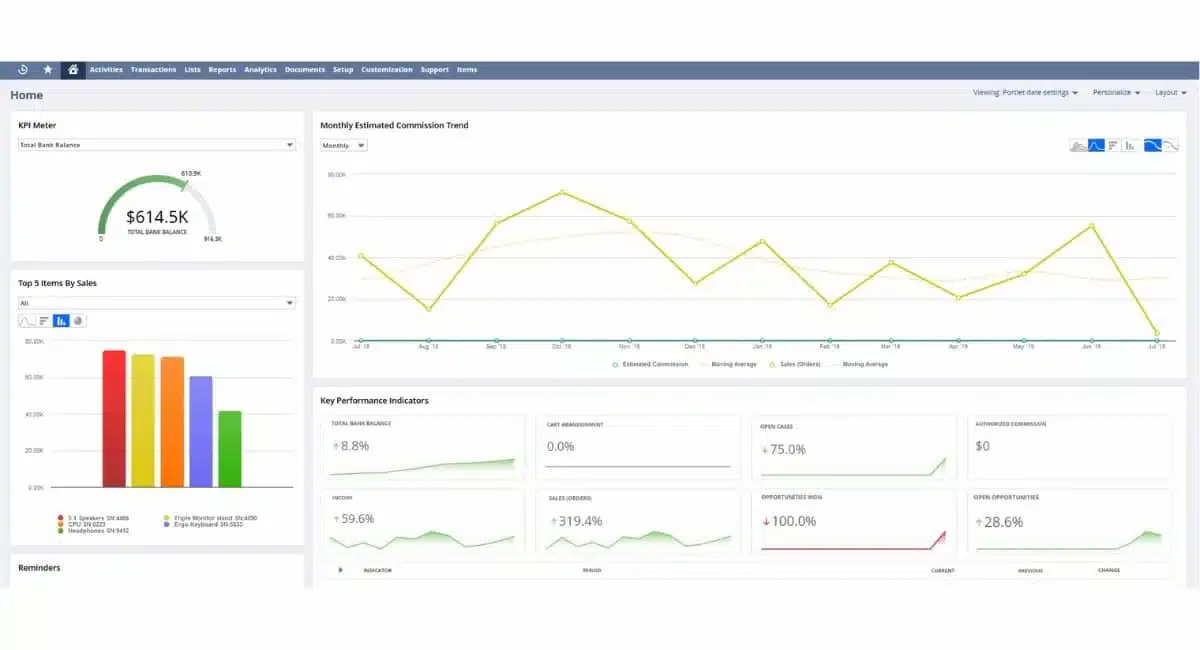This screenshot has width=1200, height=650.
Task: Open the Recent Records clock icon
Action: click(x=23, y=70)
